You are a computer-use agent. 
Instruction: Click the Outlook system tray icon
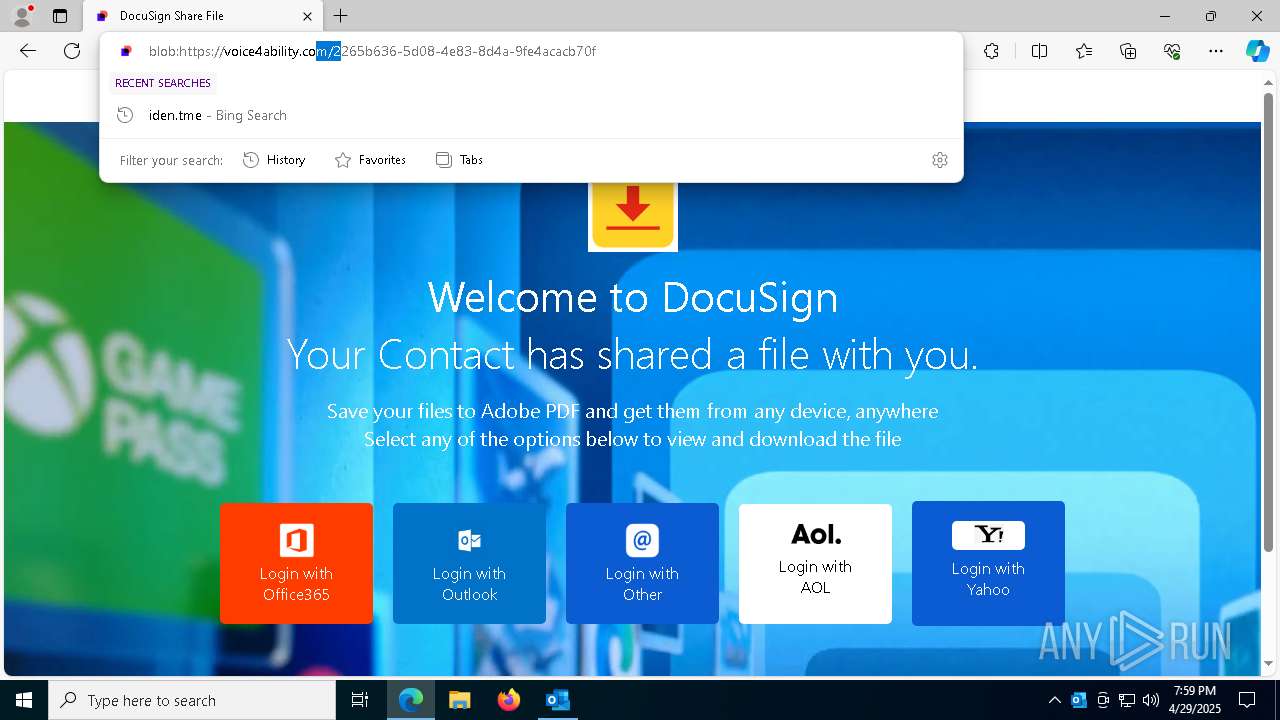click(1079, 700)
